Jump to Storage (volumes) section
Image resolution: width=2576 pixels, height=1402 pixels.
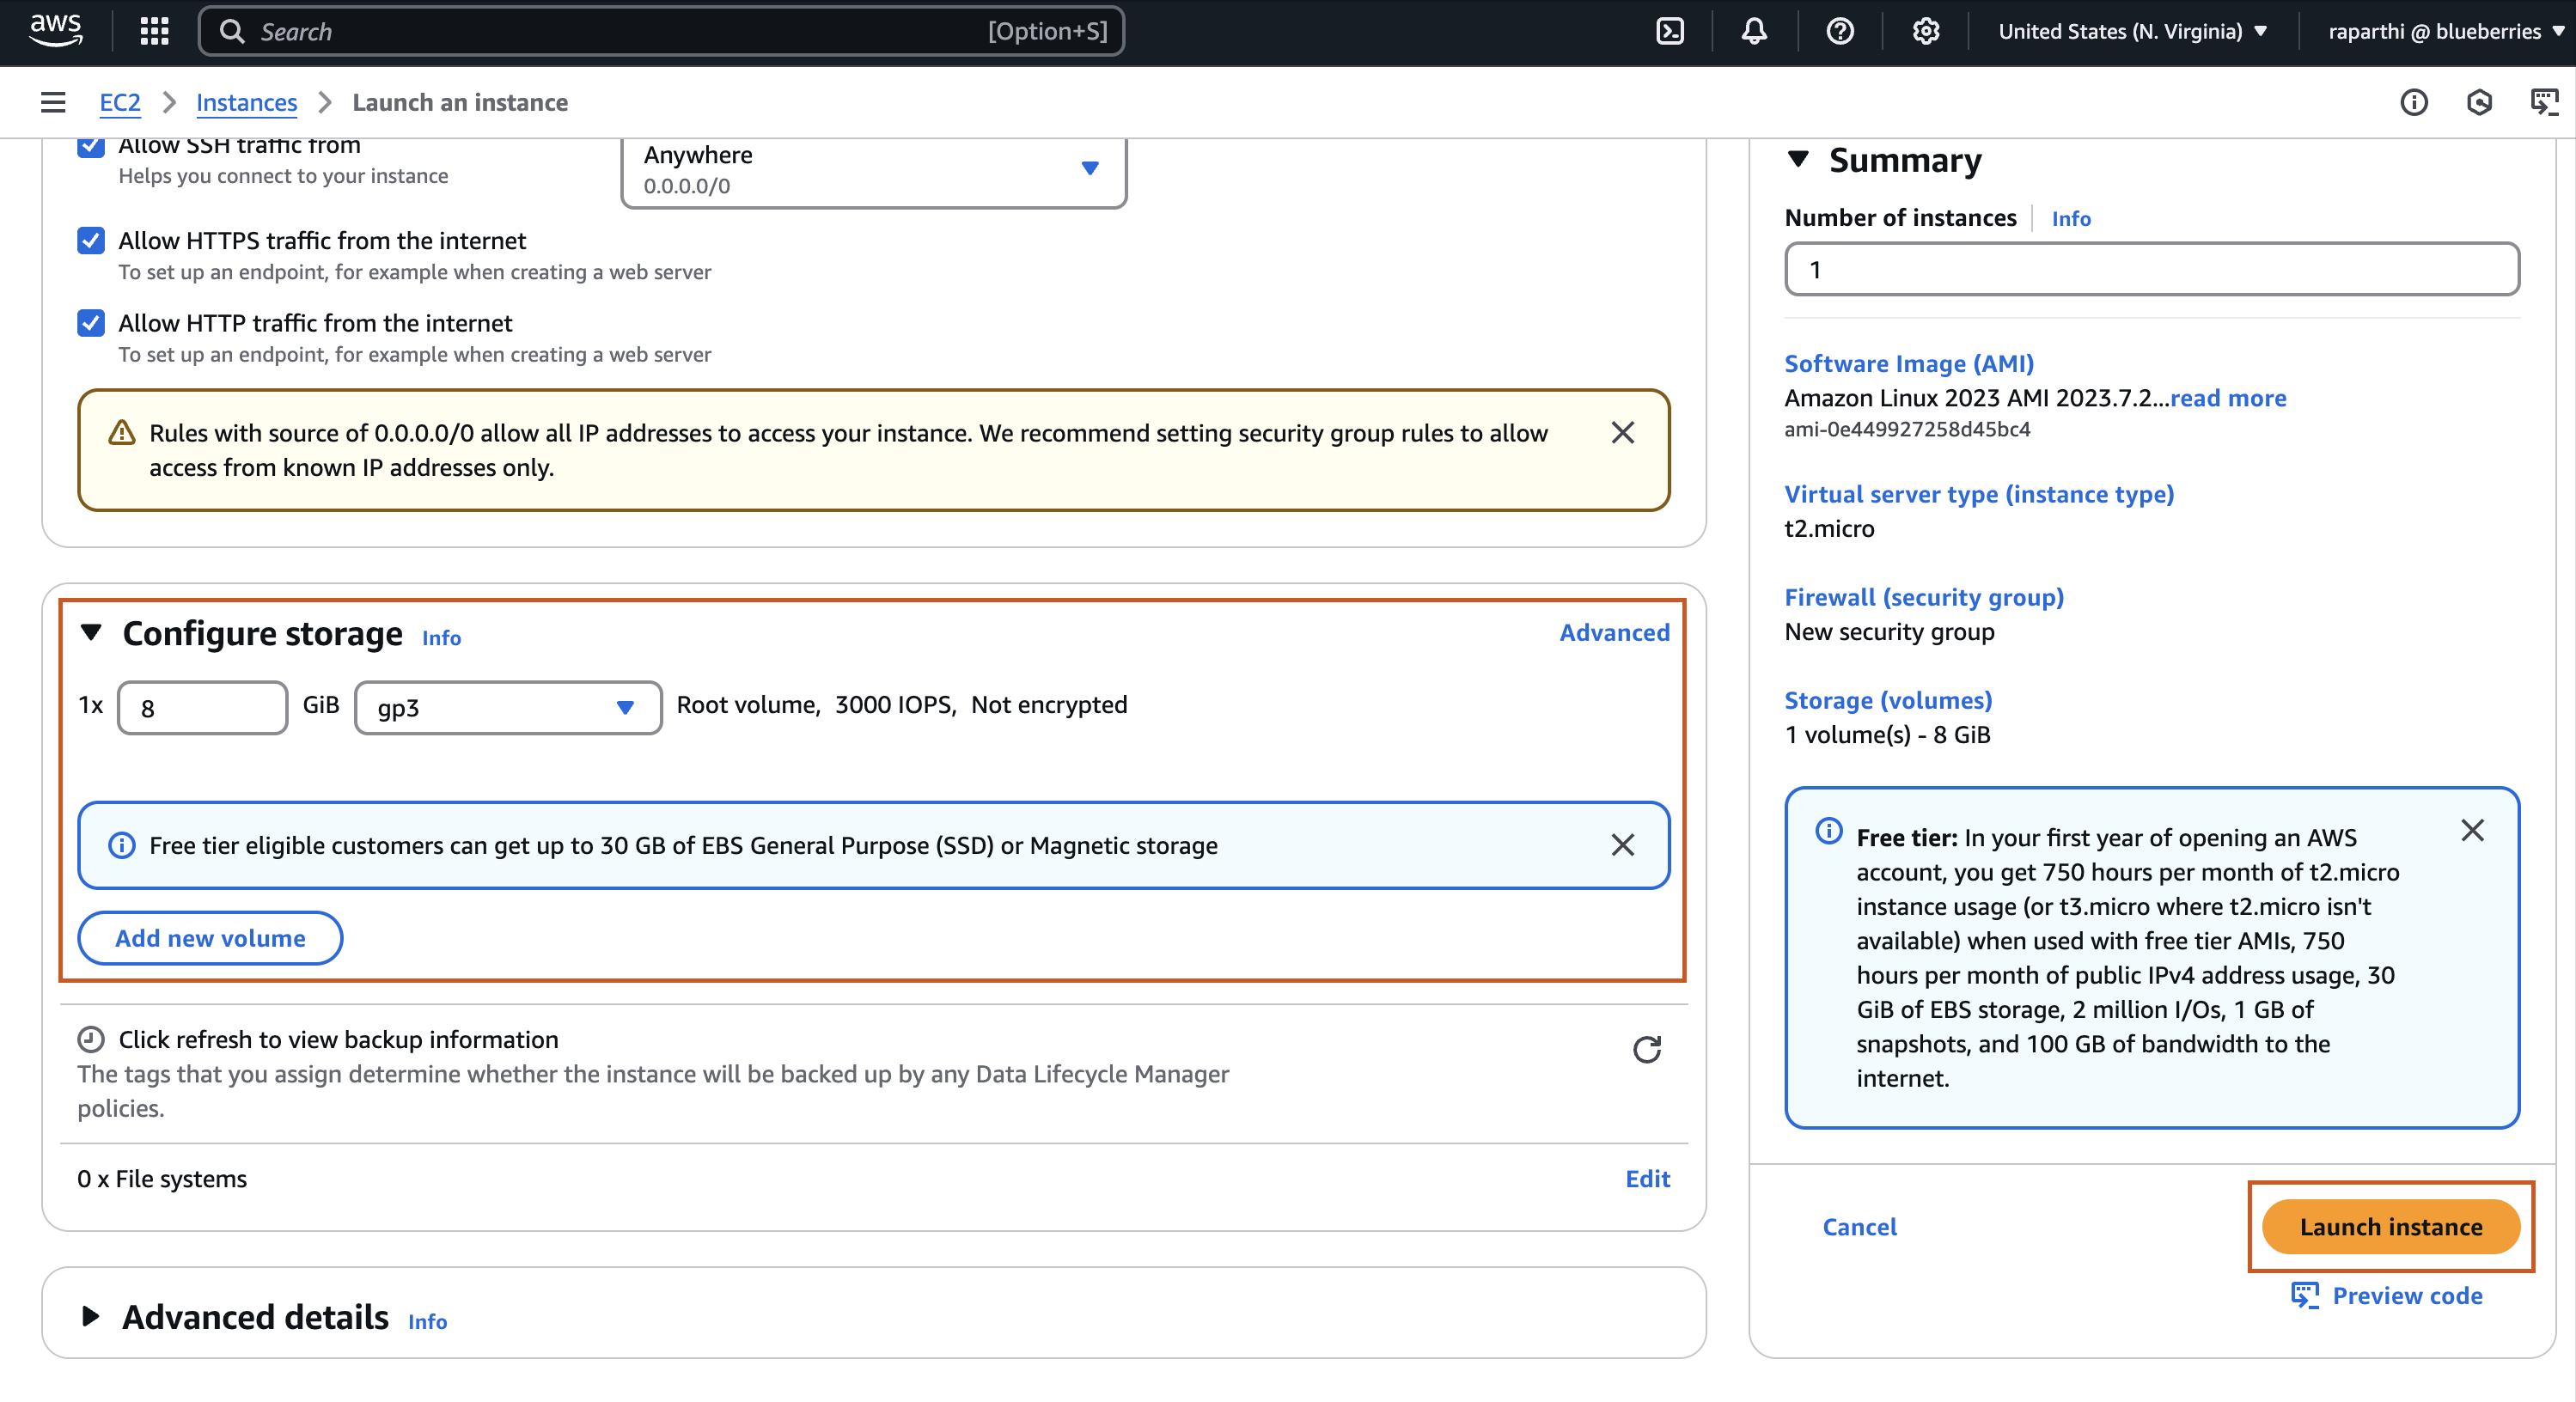[x=1888, y=700]
